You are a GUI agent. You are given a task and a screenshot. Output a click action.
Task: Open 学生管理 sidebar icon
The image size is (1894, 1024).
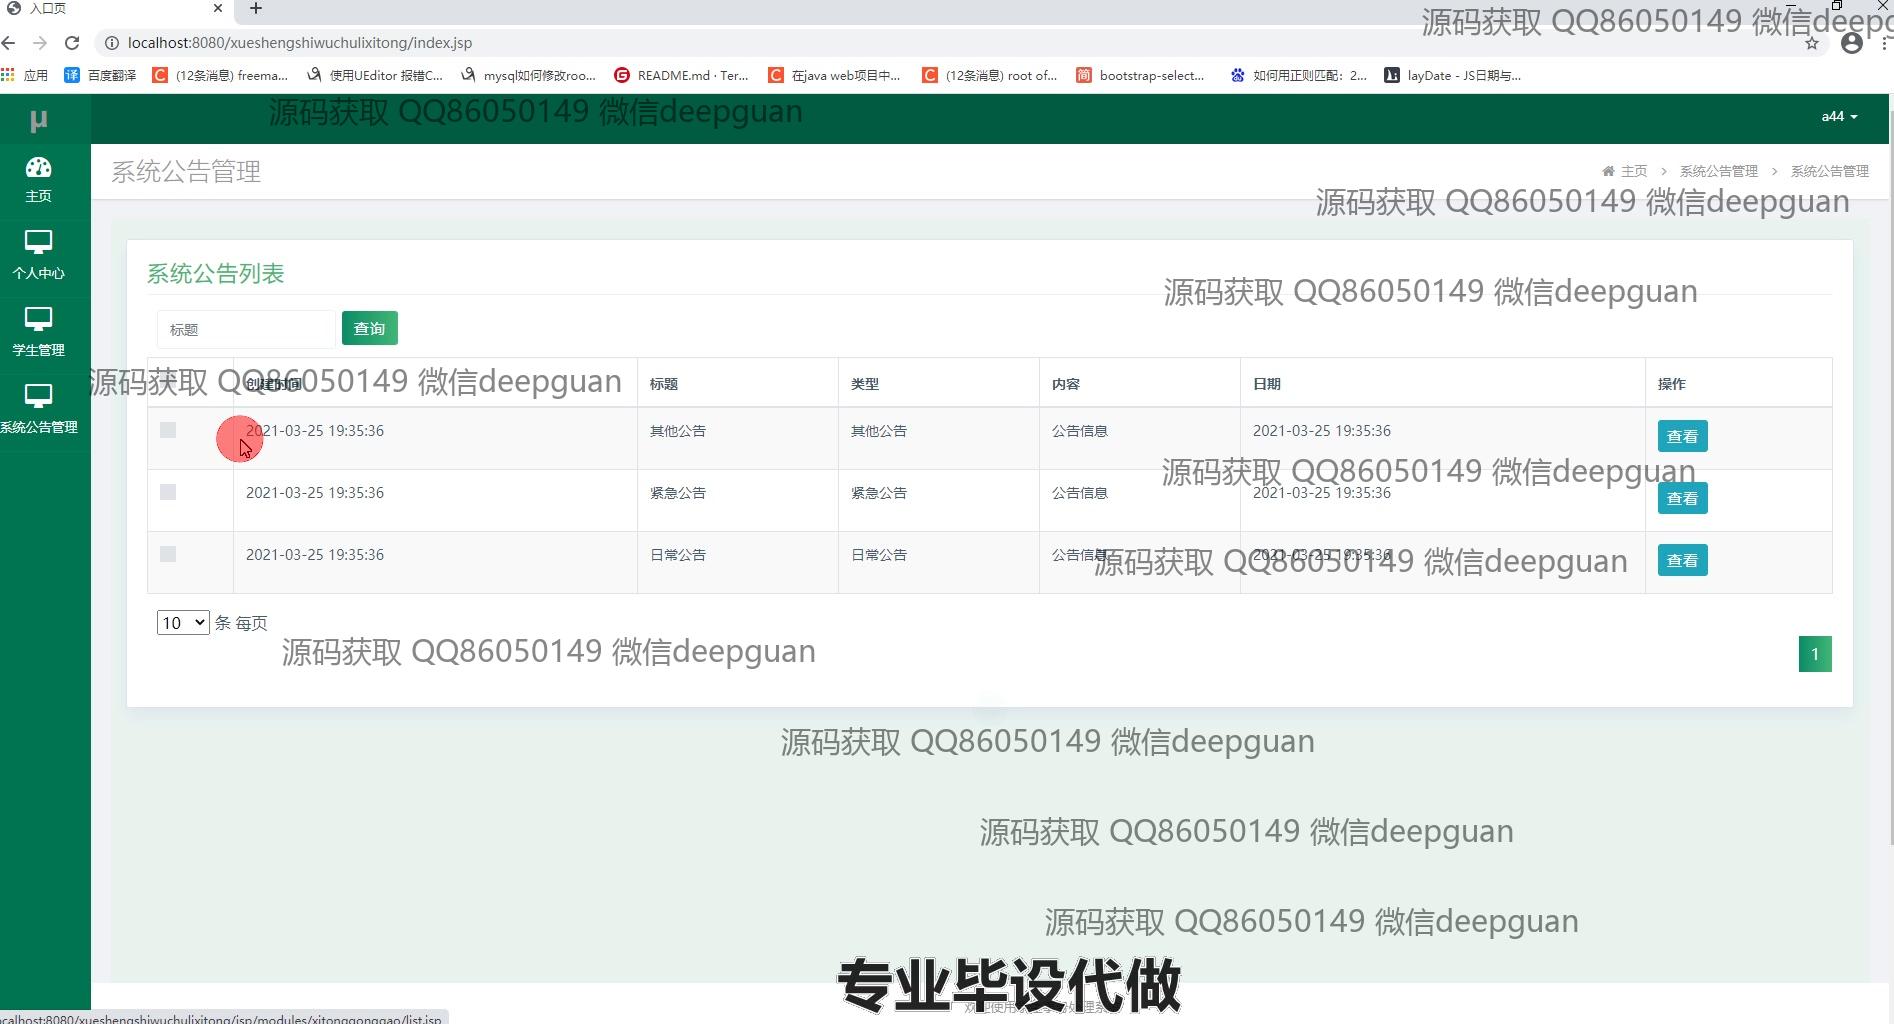38,320
